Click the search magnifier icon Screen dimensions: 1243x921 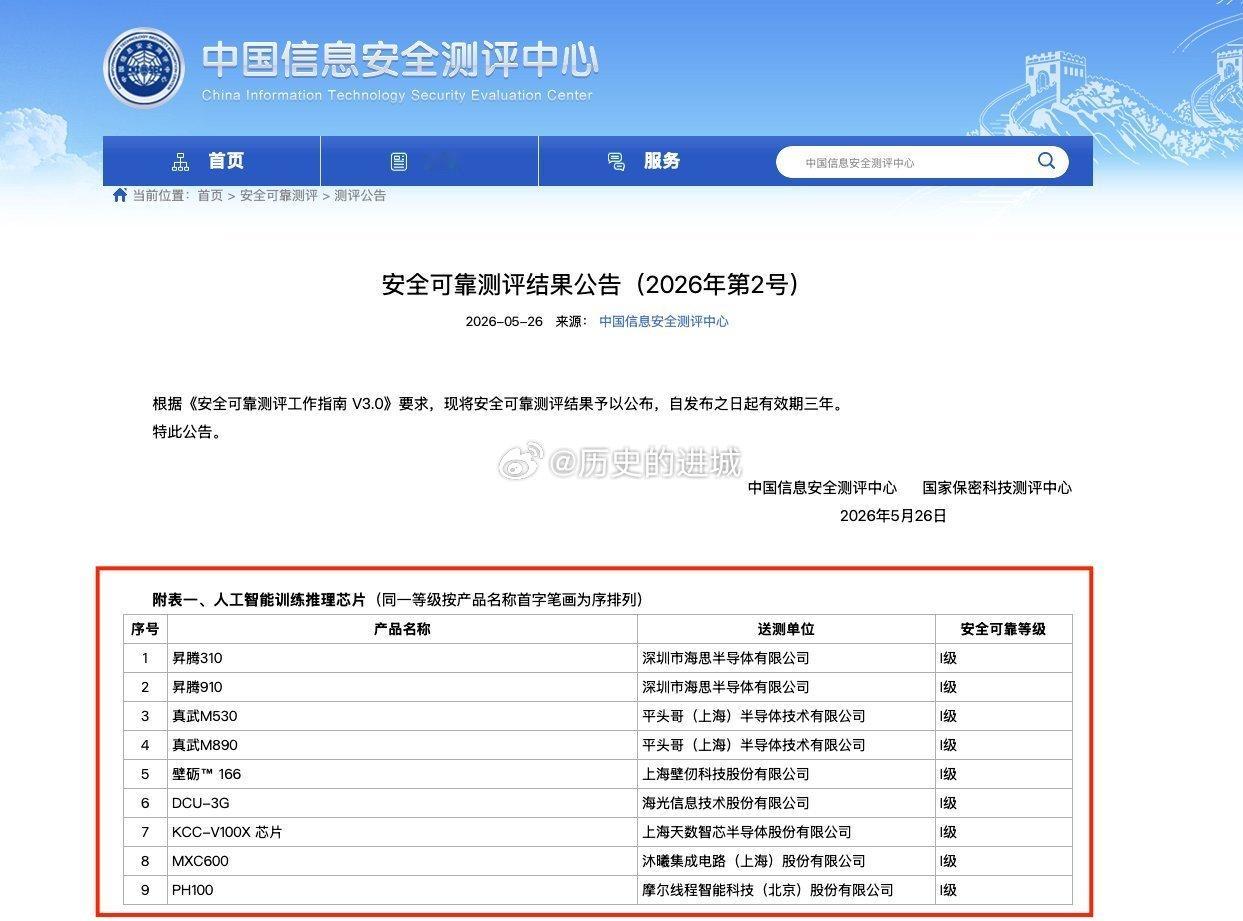pos(1046,161)
